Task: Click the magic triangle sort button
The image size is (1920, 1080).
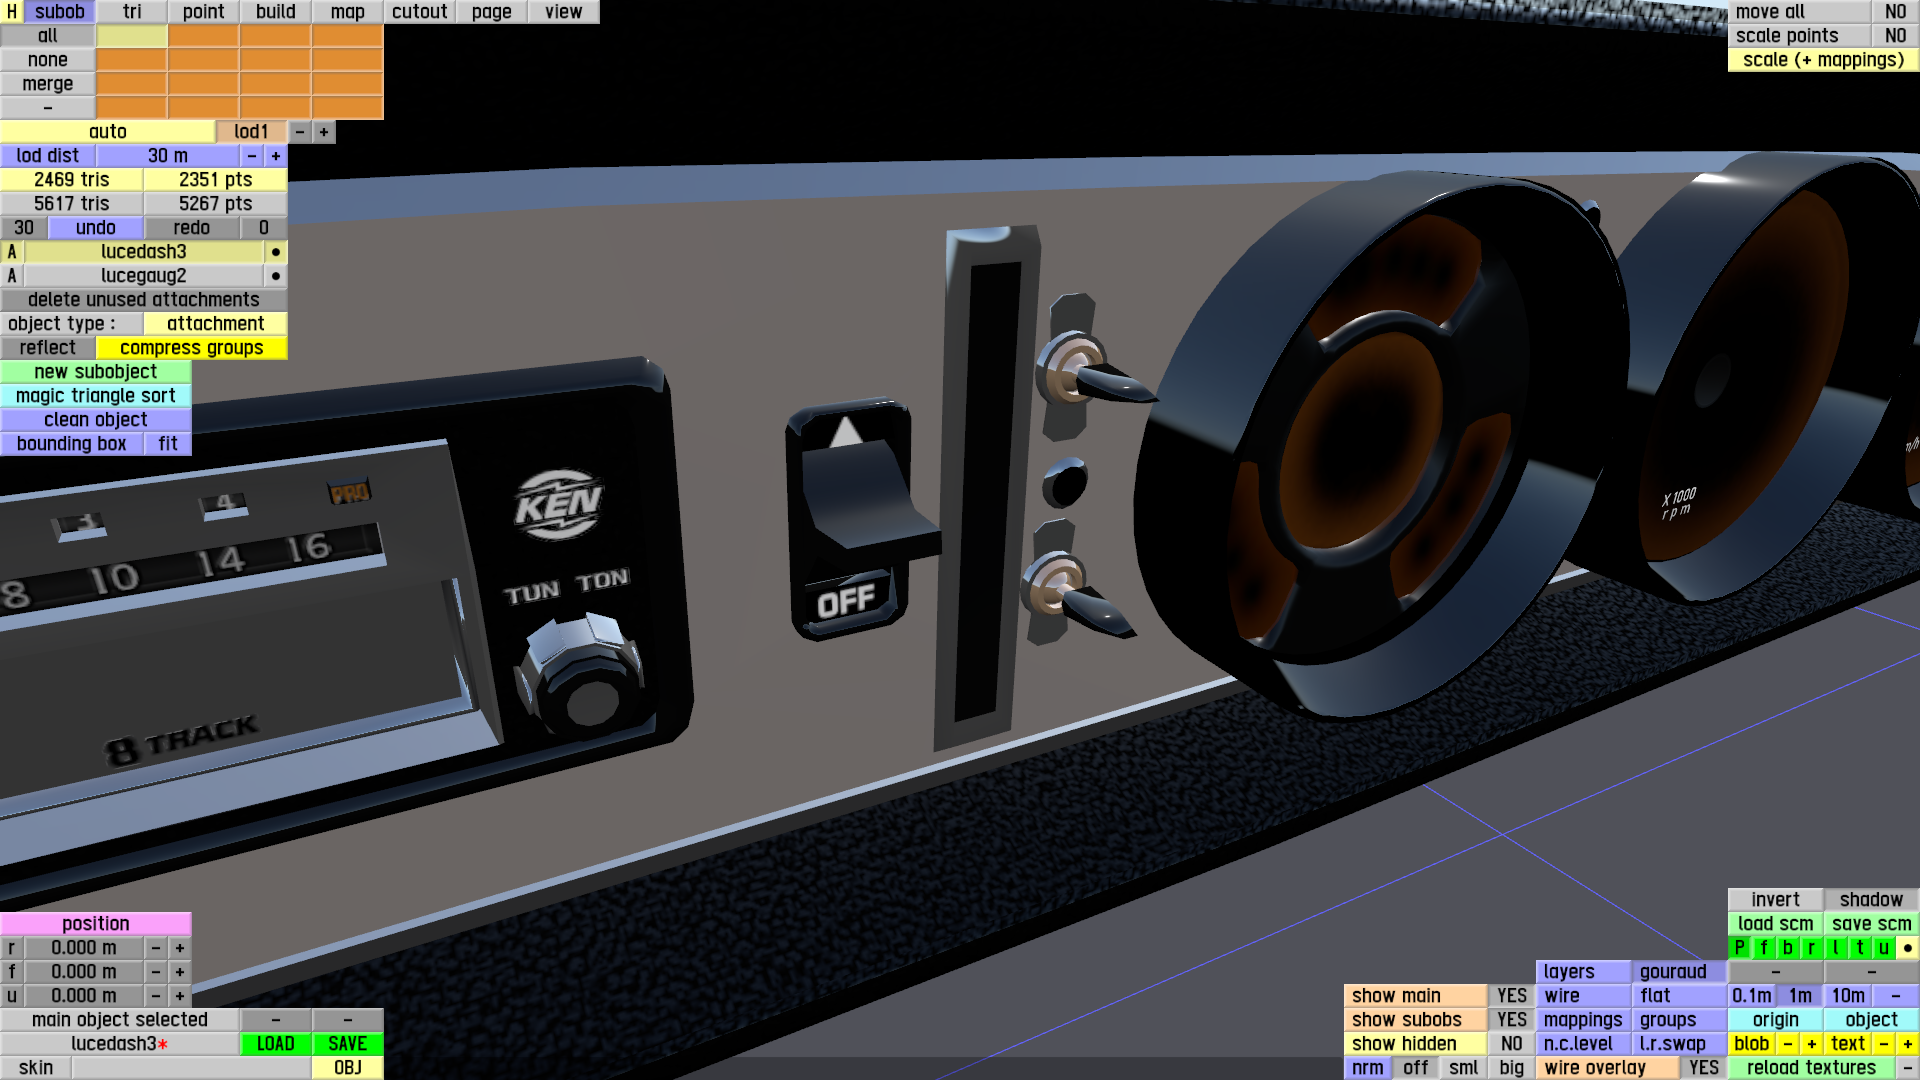Action: click(96, 396)
